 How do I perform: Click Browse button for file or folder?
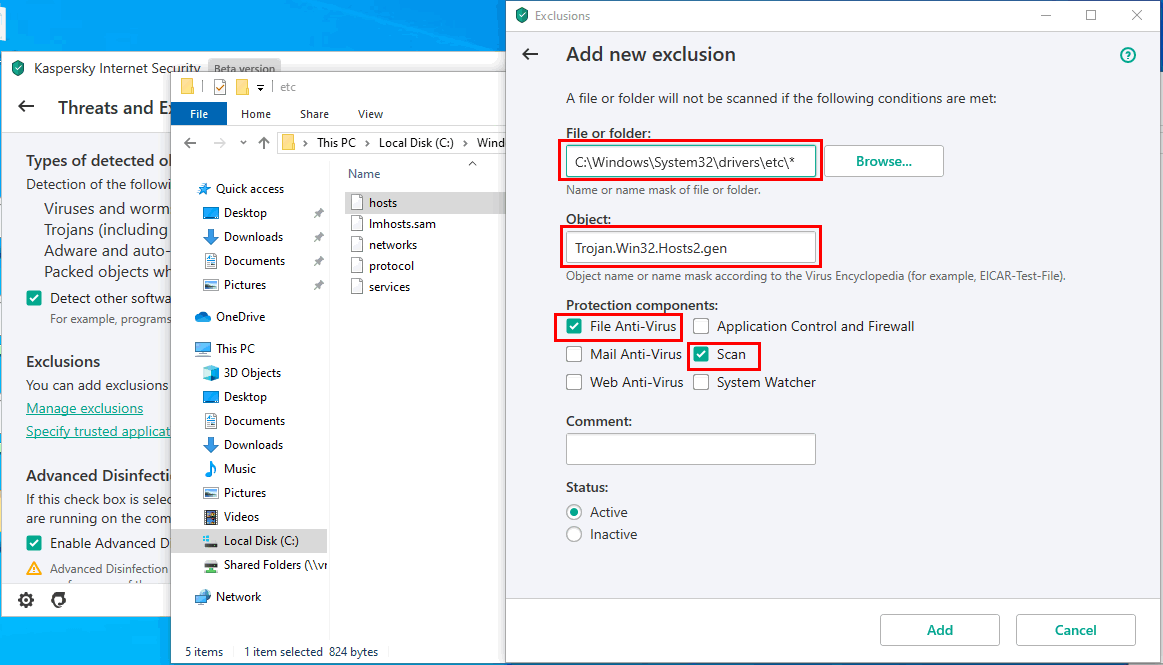point(883,161)
